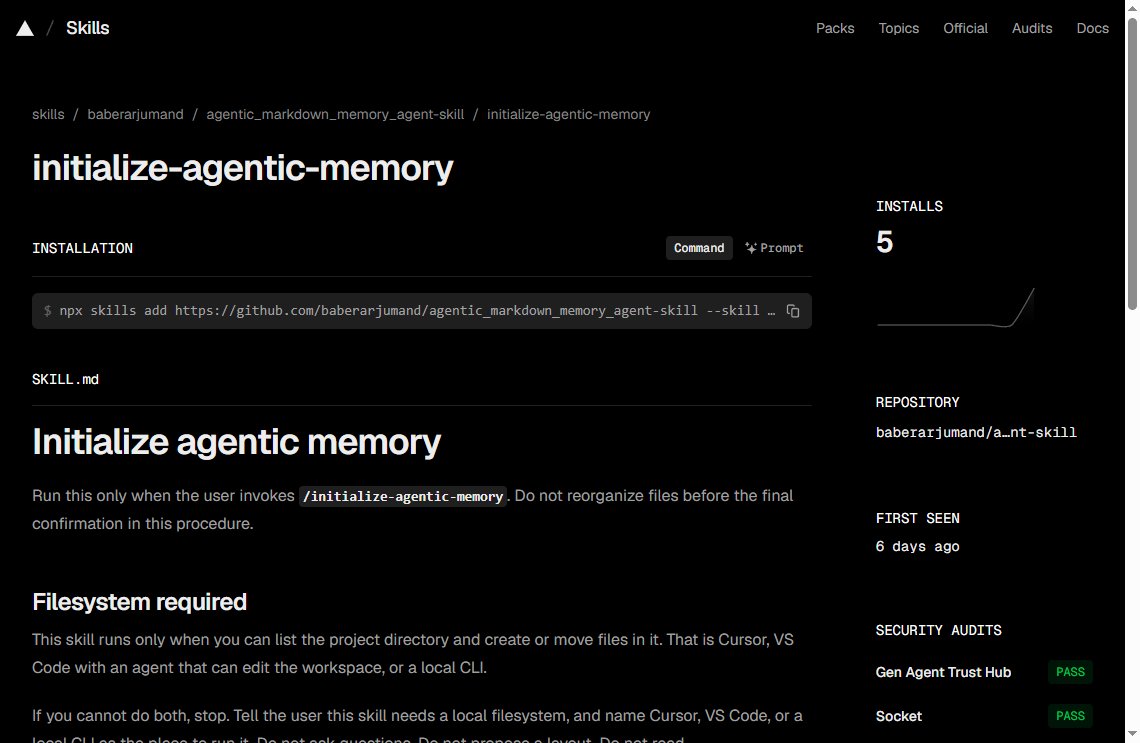Click the 'initialize-agentic-memory' page title

[243, 168]
